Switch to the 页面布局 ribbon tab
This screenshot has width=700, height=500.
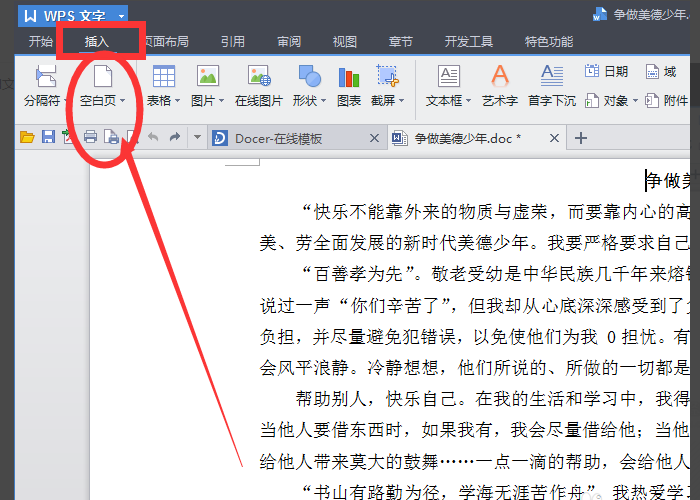pyautogui.click(x=166, y=42)
